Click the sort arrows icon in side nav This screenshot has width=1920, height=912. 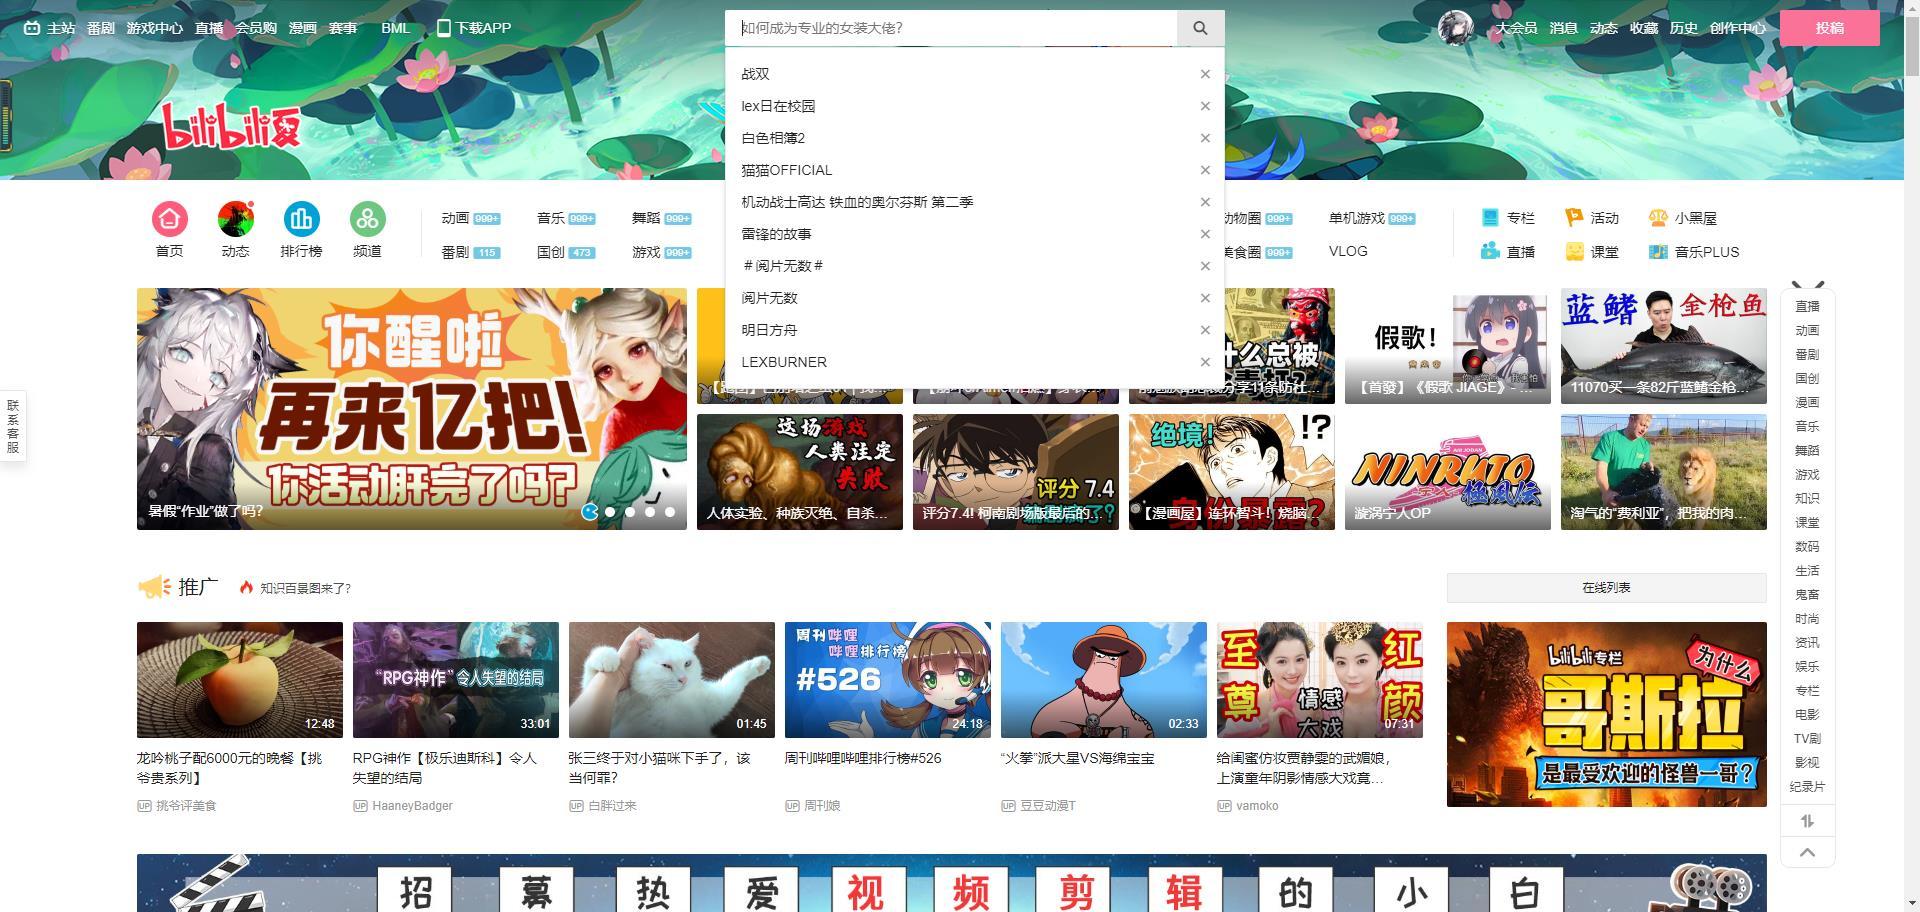(1807, 821)
